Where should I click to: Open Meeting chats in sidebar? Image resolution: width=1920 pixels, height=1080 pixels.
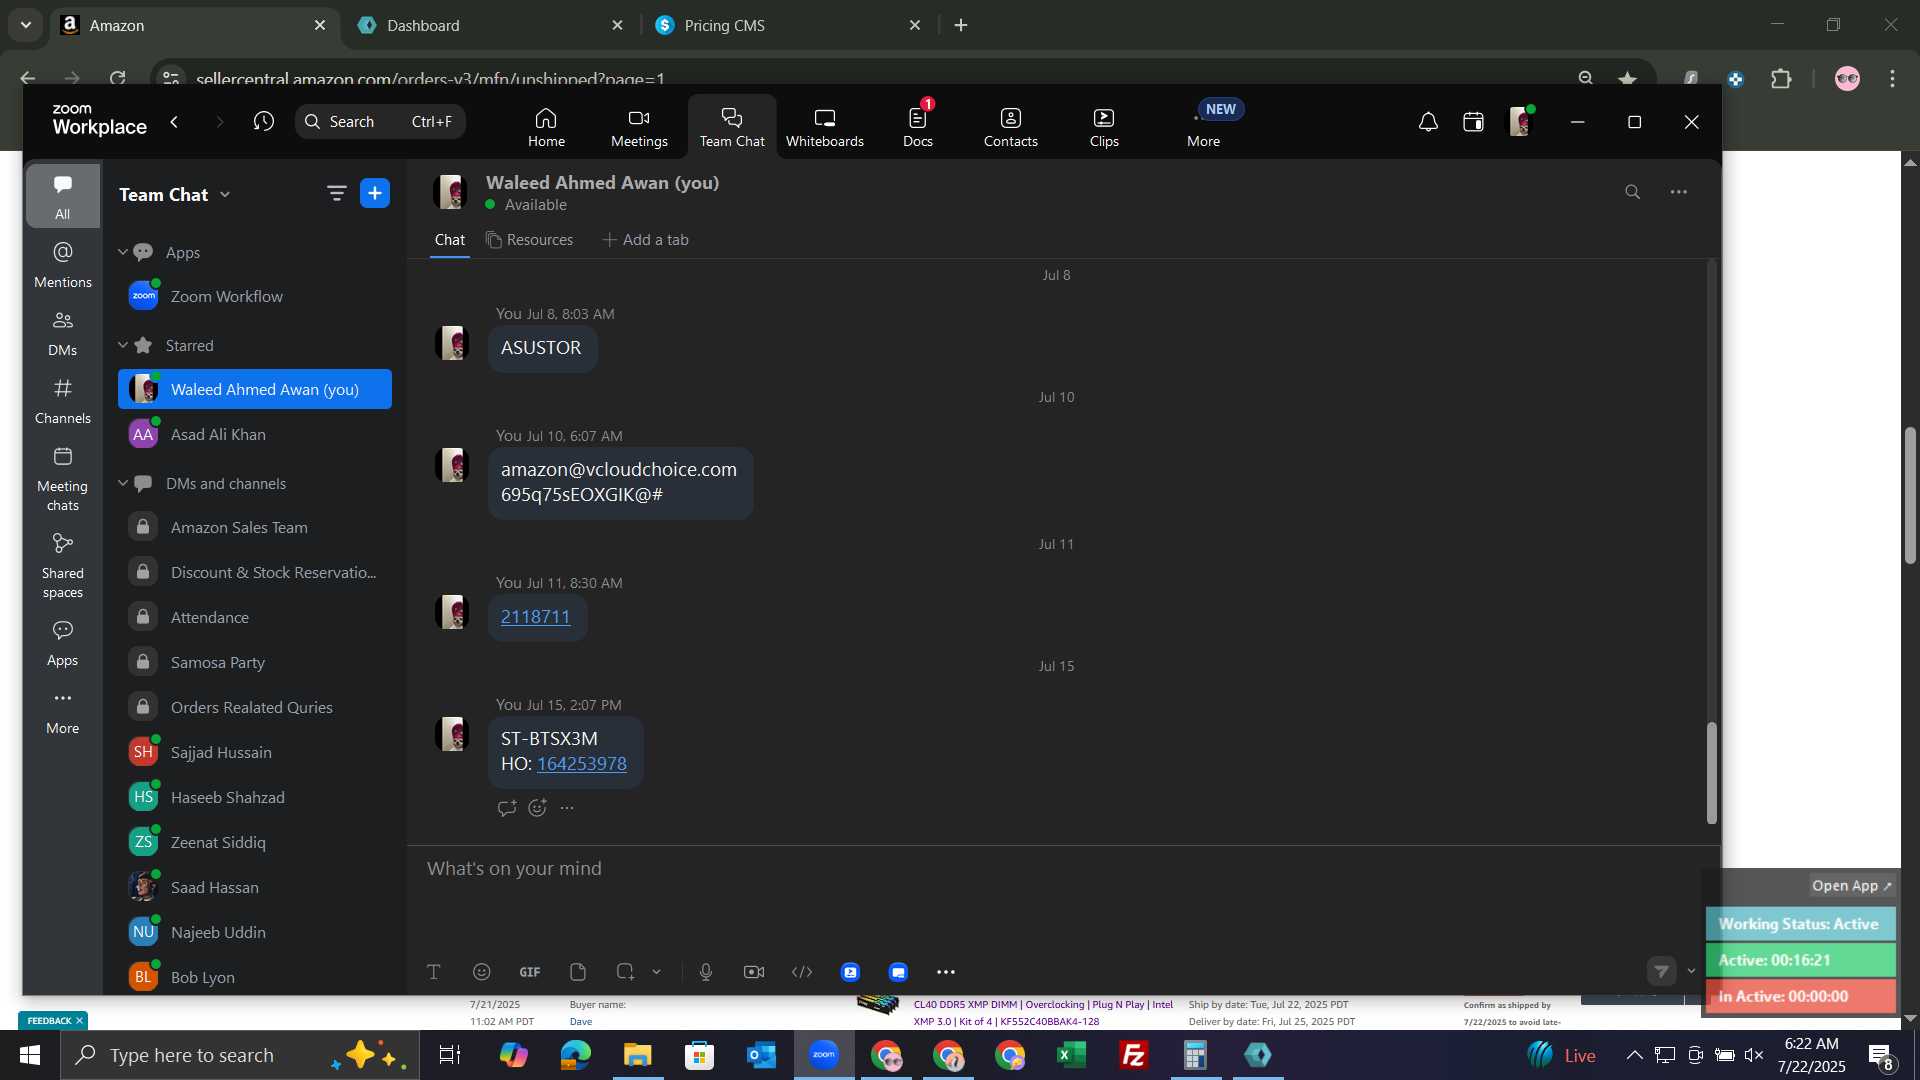[62, 479]
